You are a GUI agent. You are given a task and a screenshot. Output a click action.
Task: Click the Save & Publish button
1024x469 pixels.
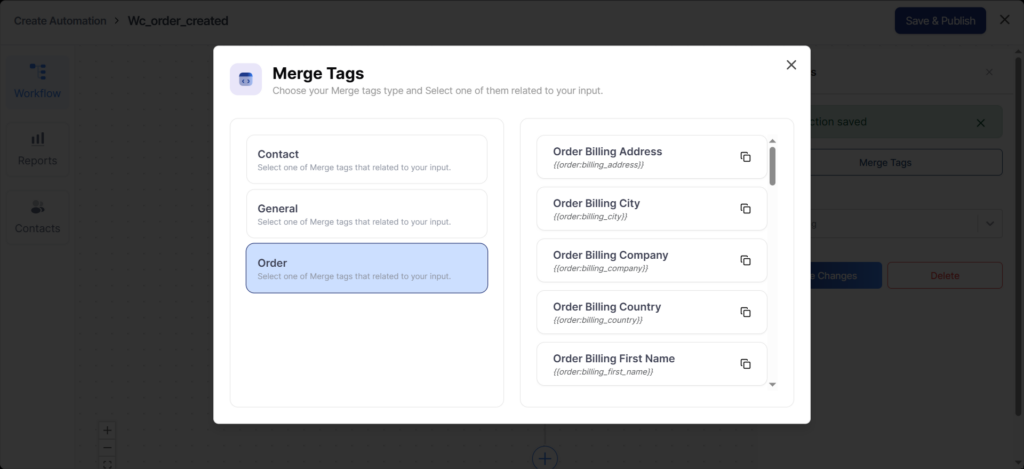pos(939,20)
